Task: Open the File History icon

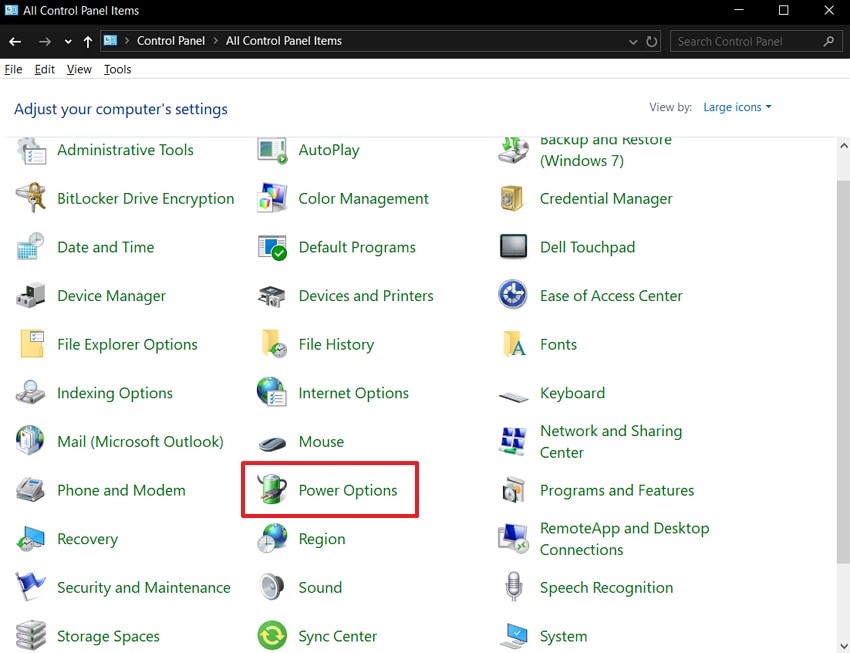Action: click(274, 344)
